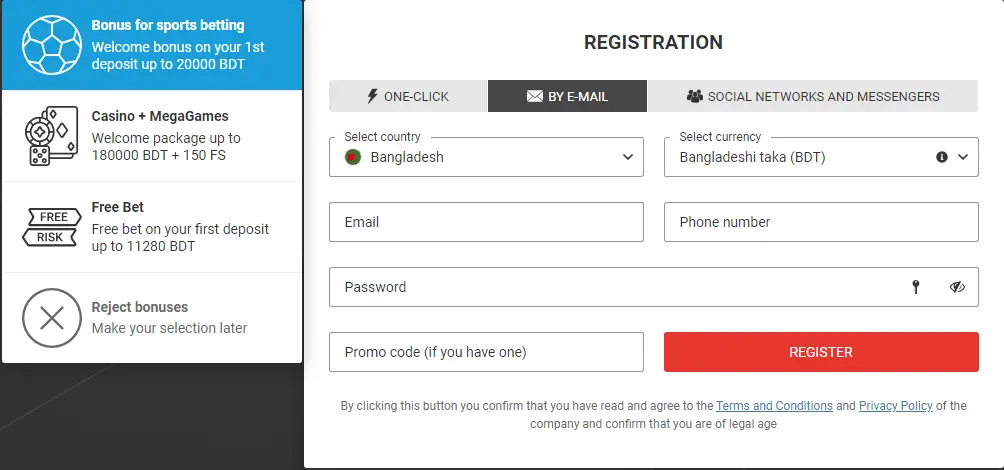Click the Bangladesh flag icon
Viewport: 1004px width, 470px height.
[x=352, y=157]
